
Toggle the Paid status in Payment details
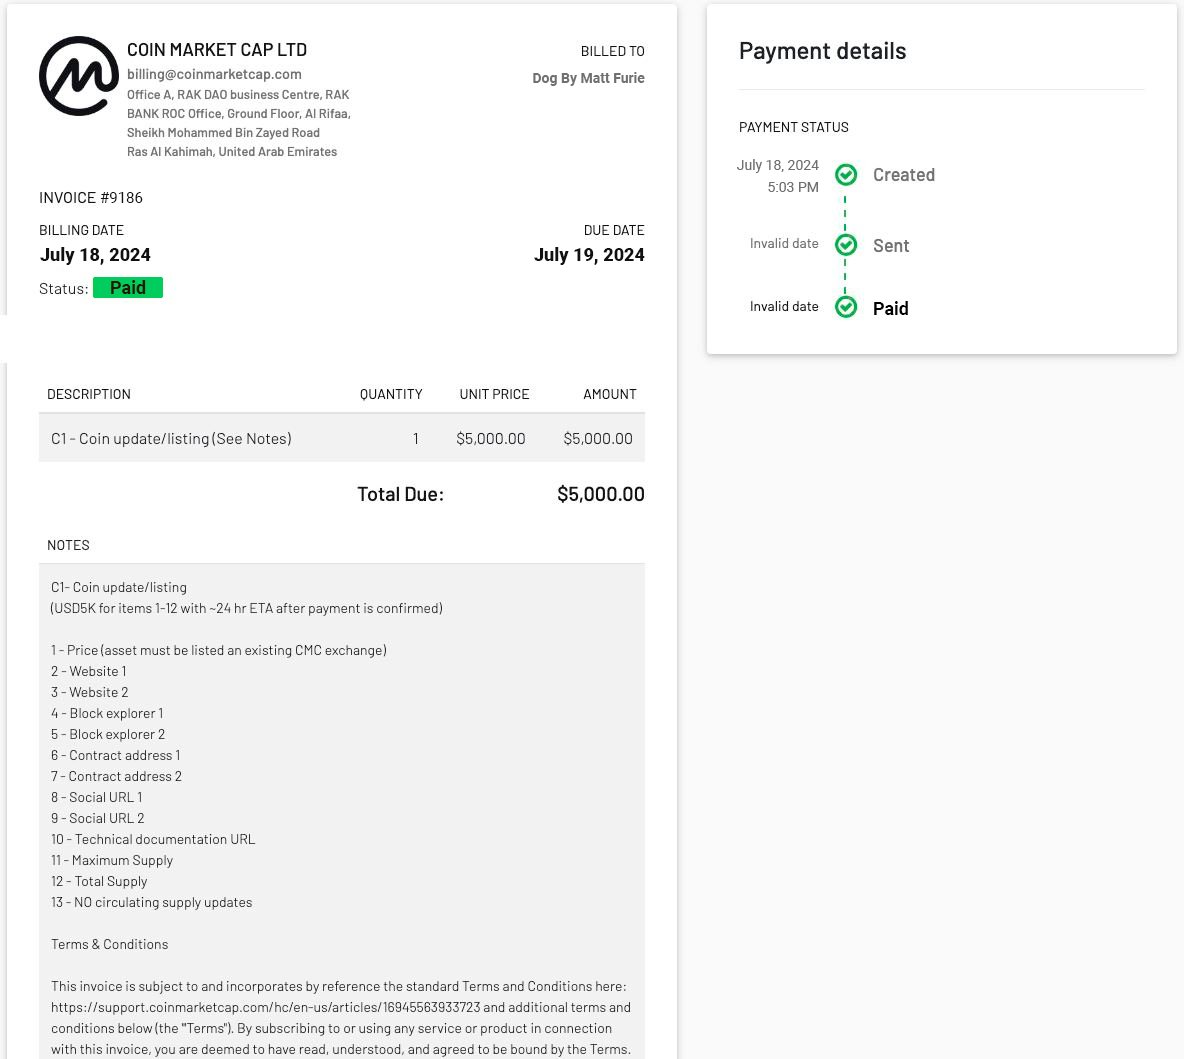point(845,307)
